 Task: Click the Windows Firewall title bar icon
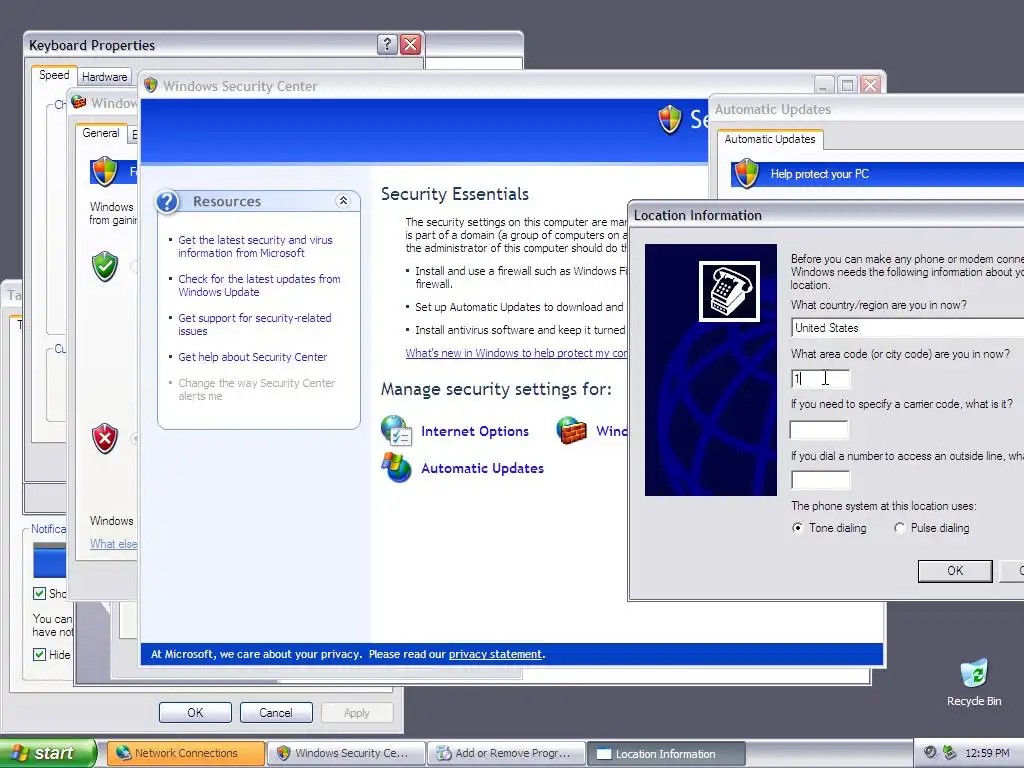(x=79, y=103)
